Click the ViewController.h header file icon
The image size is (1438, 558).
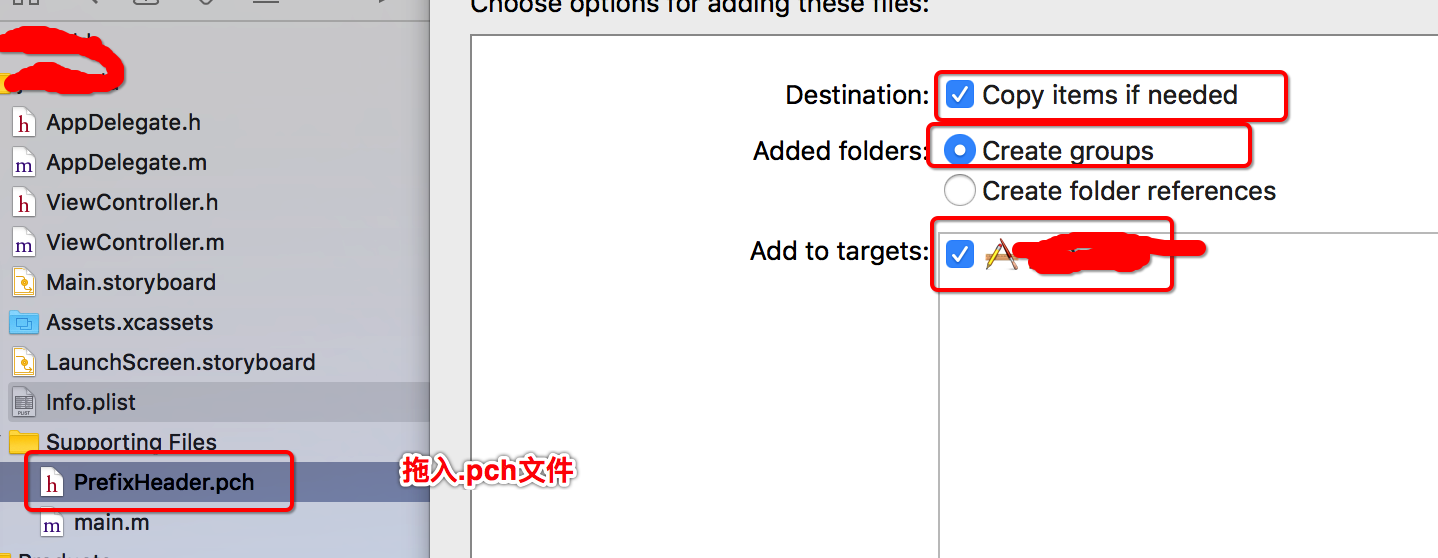(23, 203)
